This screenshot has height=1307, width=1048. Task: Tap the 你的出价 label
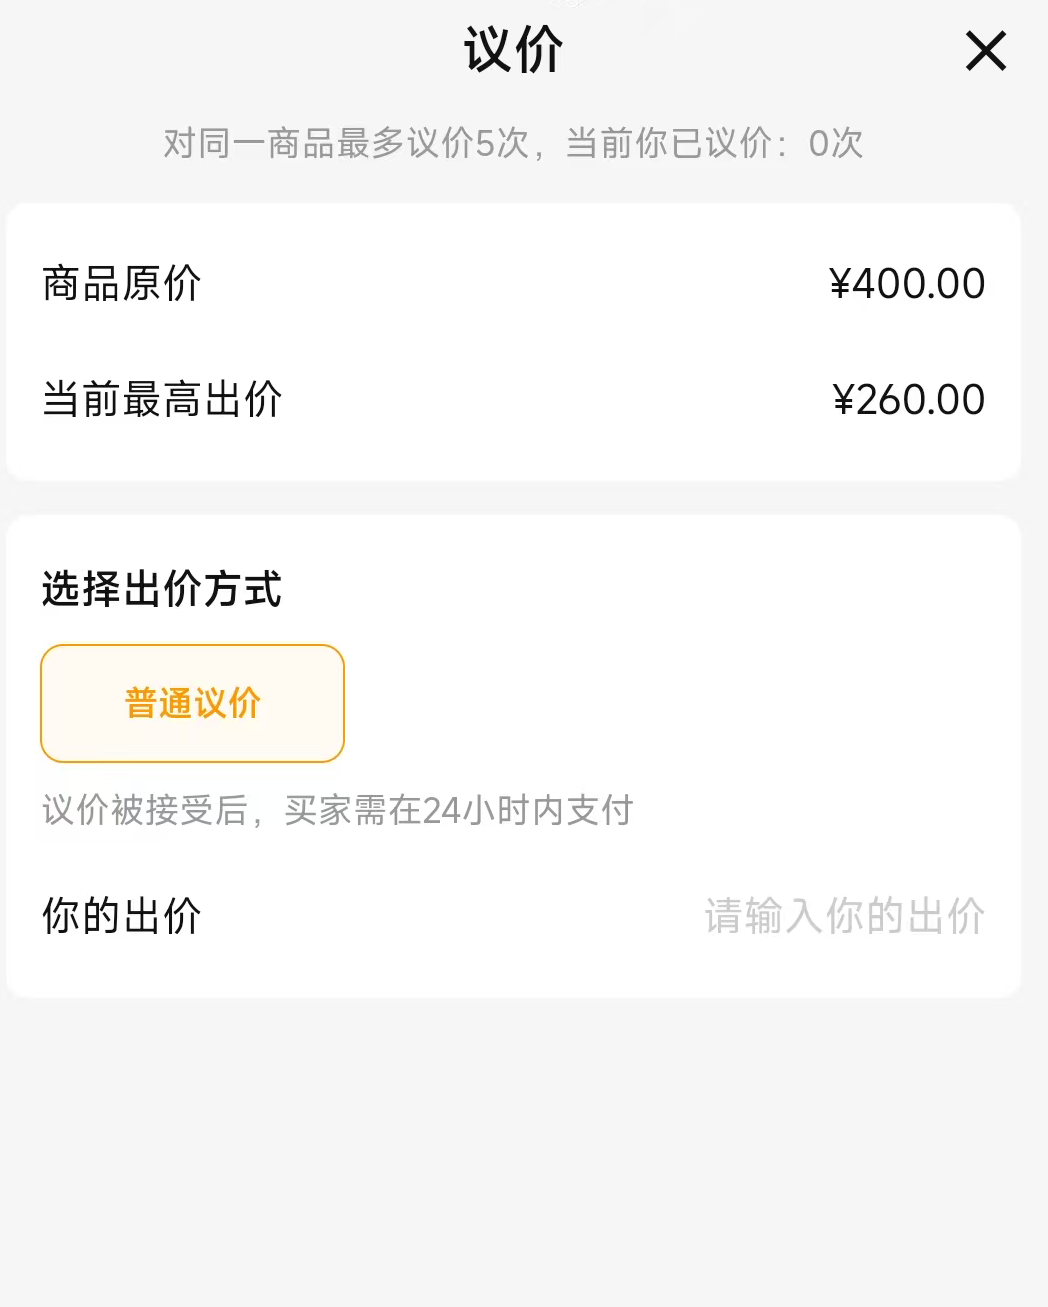coord(122,916)
